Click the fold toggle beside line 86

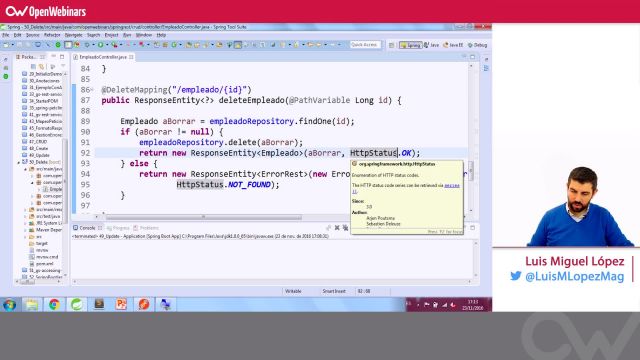coord(92,90)
